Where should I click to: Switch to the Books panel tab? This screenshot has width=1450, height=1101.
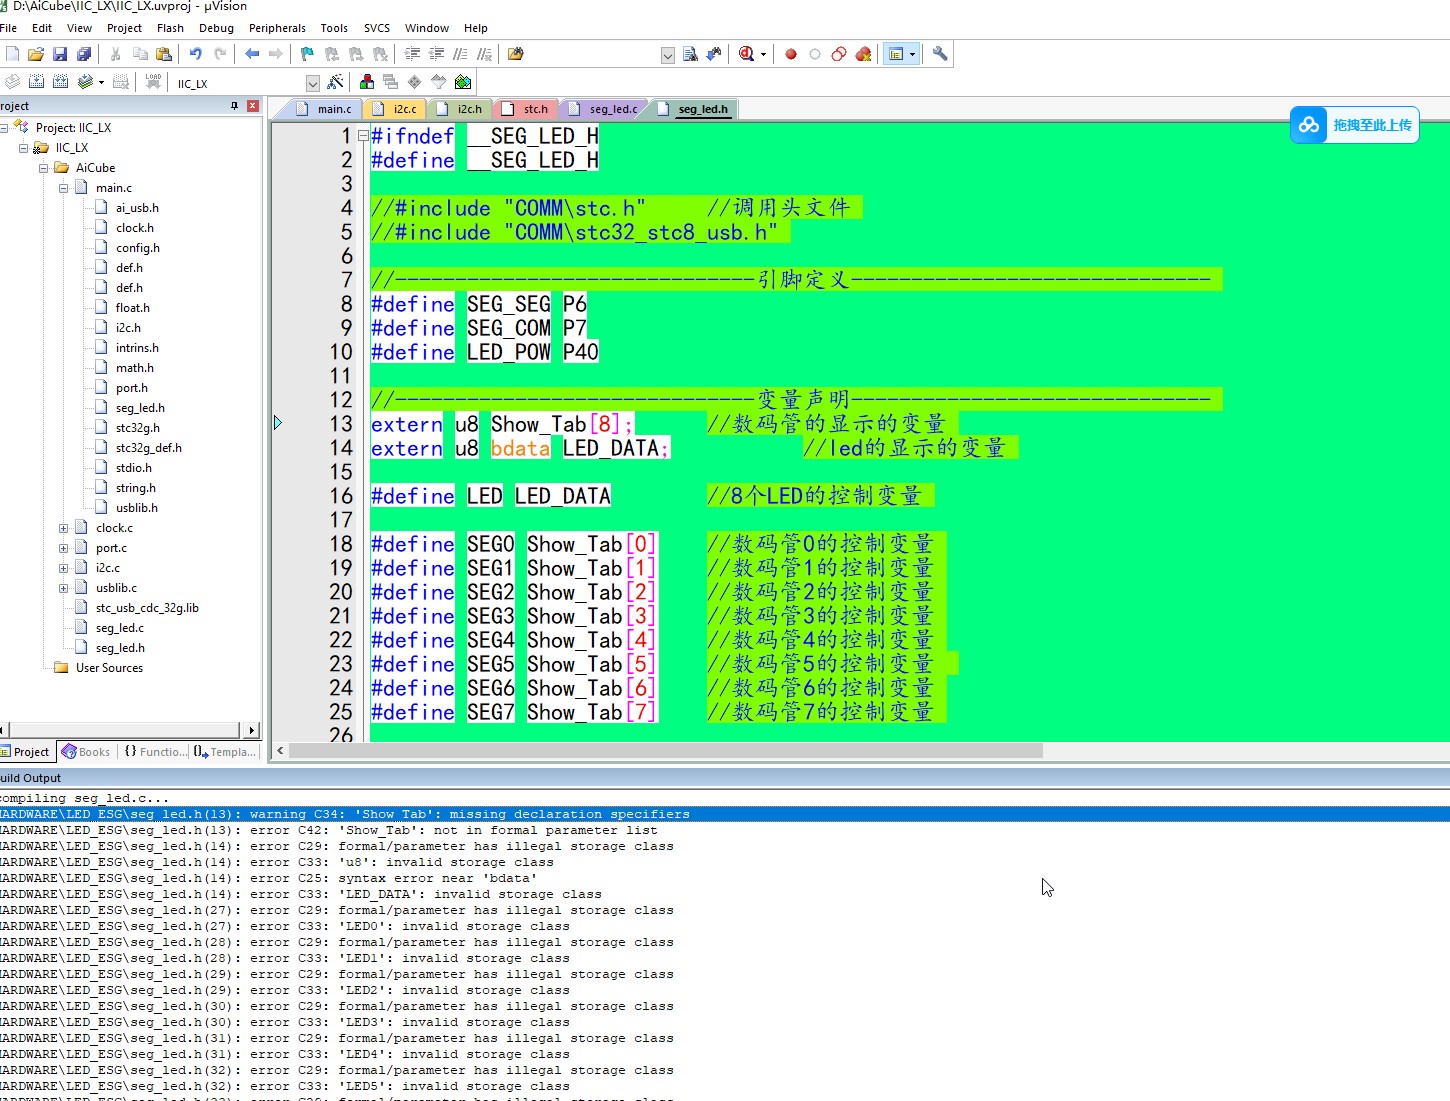pos(86,752)
